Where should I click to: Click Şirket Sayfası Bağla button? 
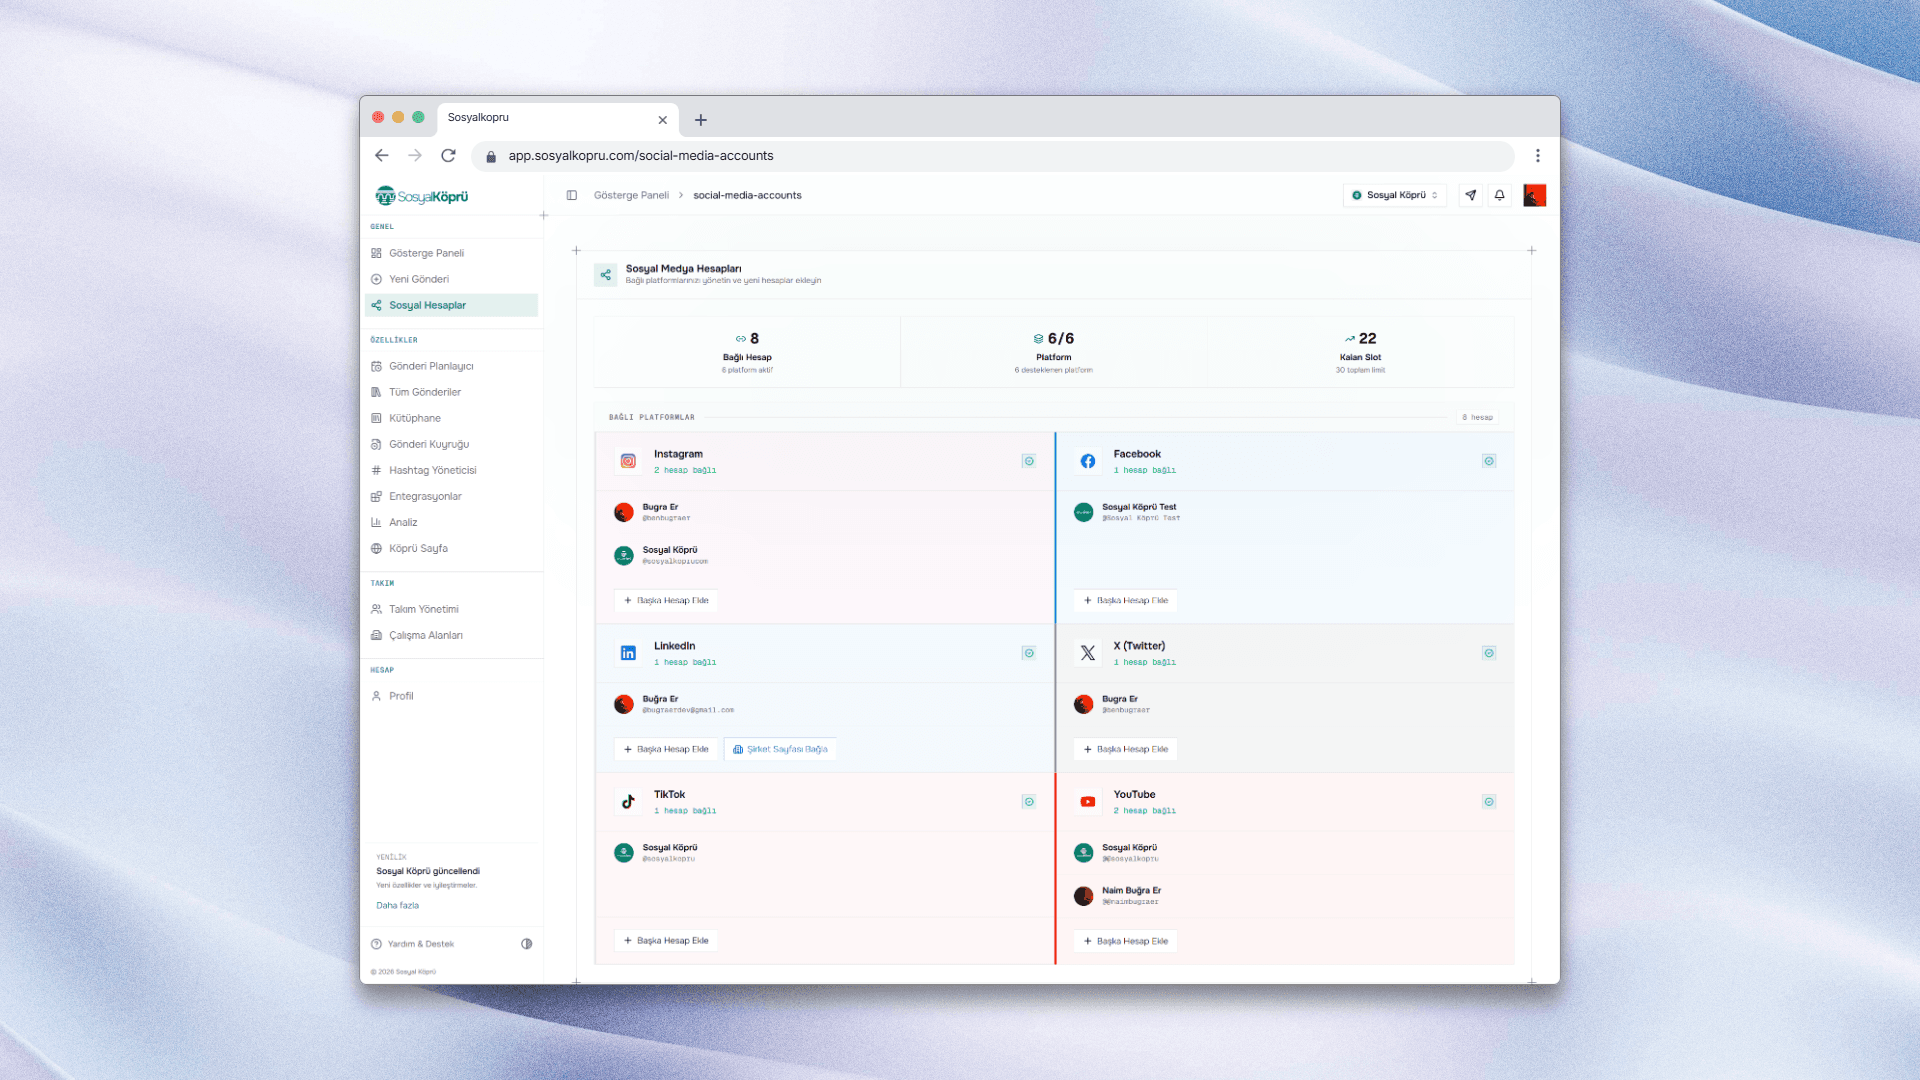point(780,750)
